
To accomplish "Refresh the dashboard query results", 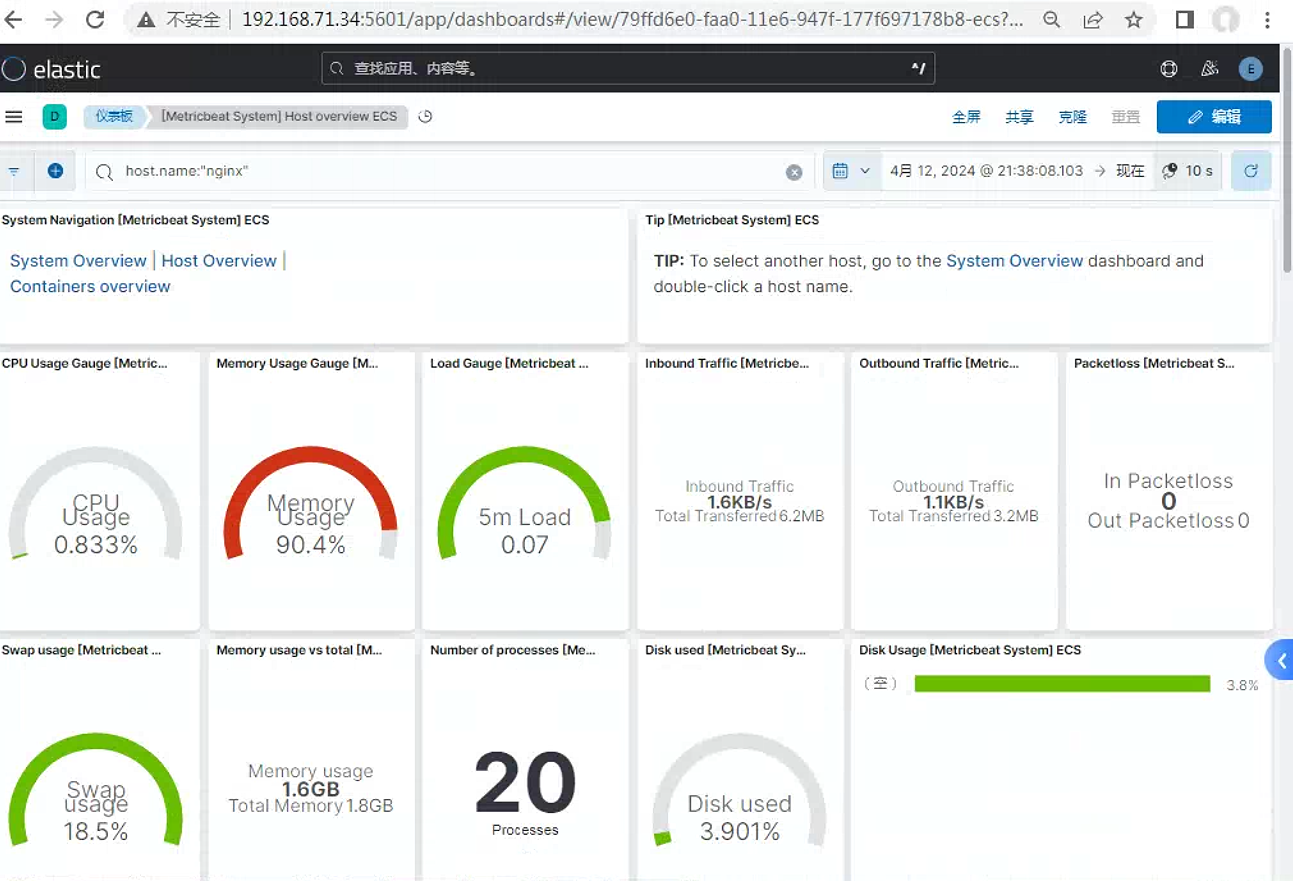I will point(1251,171).
